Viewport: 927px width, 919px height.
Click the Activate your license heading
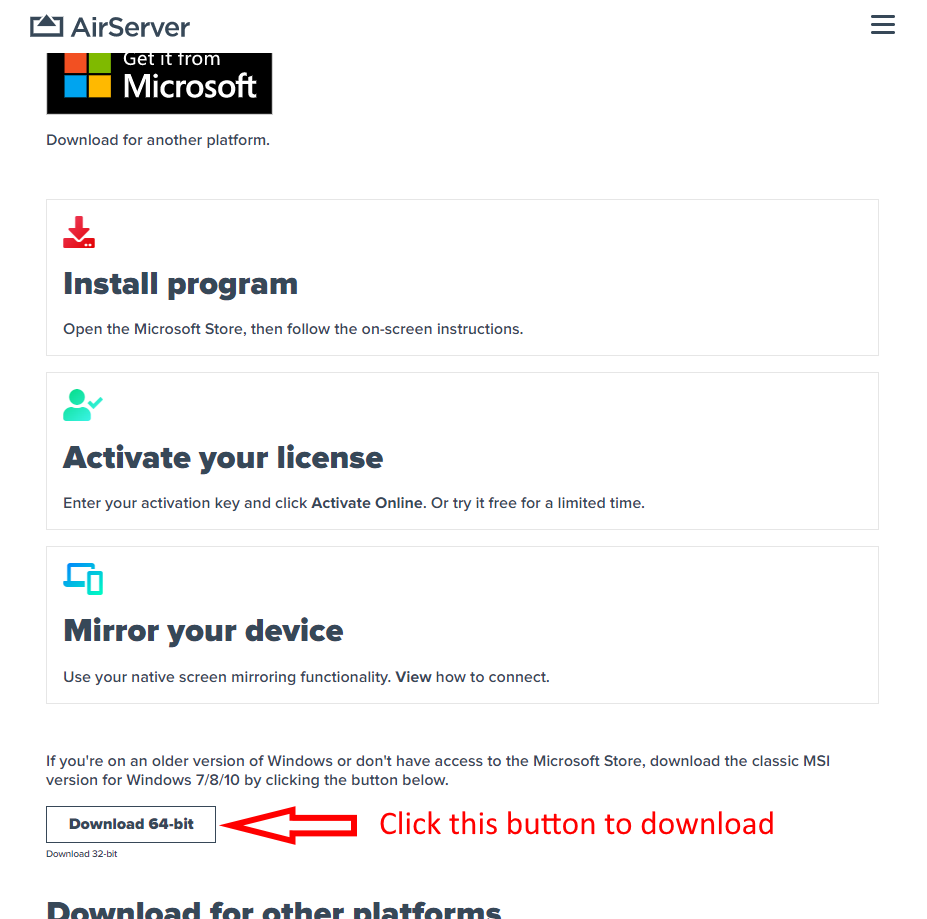223,458
